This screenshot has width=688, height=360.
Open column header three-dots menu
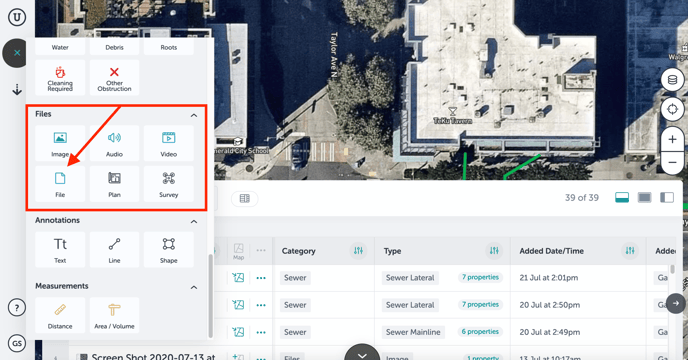261,250
